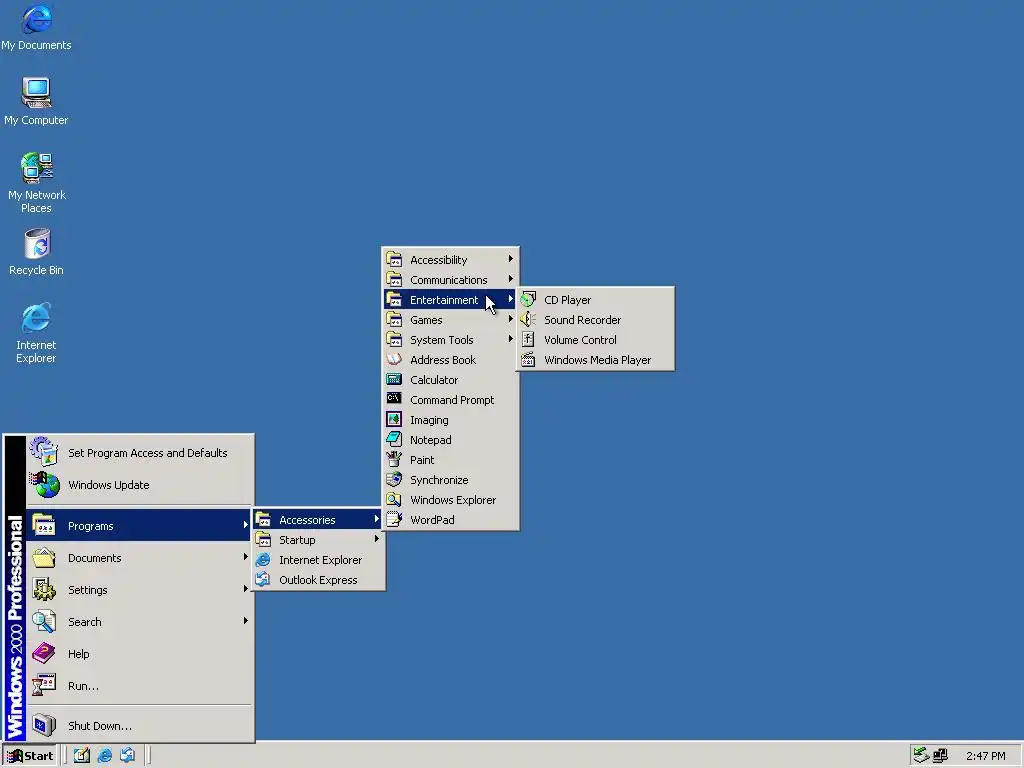Click the Notepad icon
This screenshot has height=768, width=1024.
pos(394,440)
